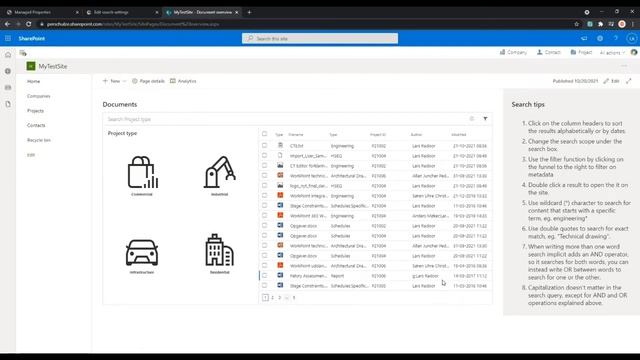Switch to the Managed Properties browser tab
The image size is (640, 360).
43,12
